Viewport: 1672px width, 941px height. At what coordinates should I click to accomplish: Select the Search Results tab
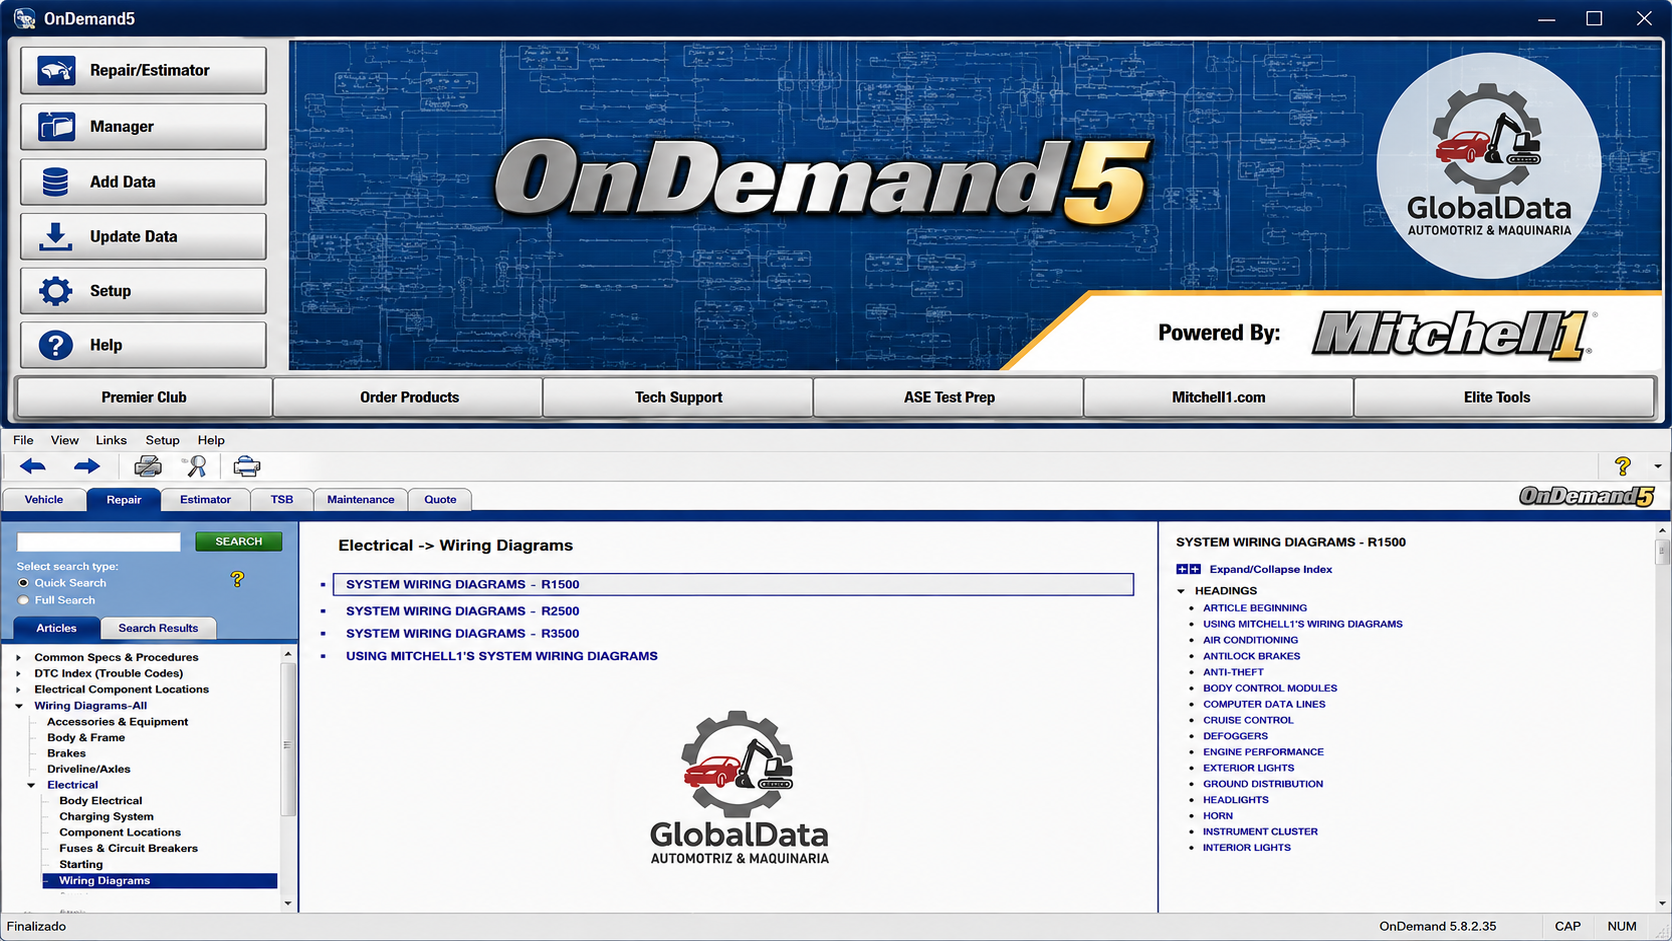(158, 628)
